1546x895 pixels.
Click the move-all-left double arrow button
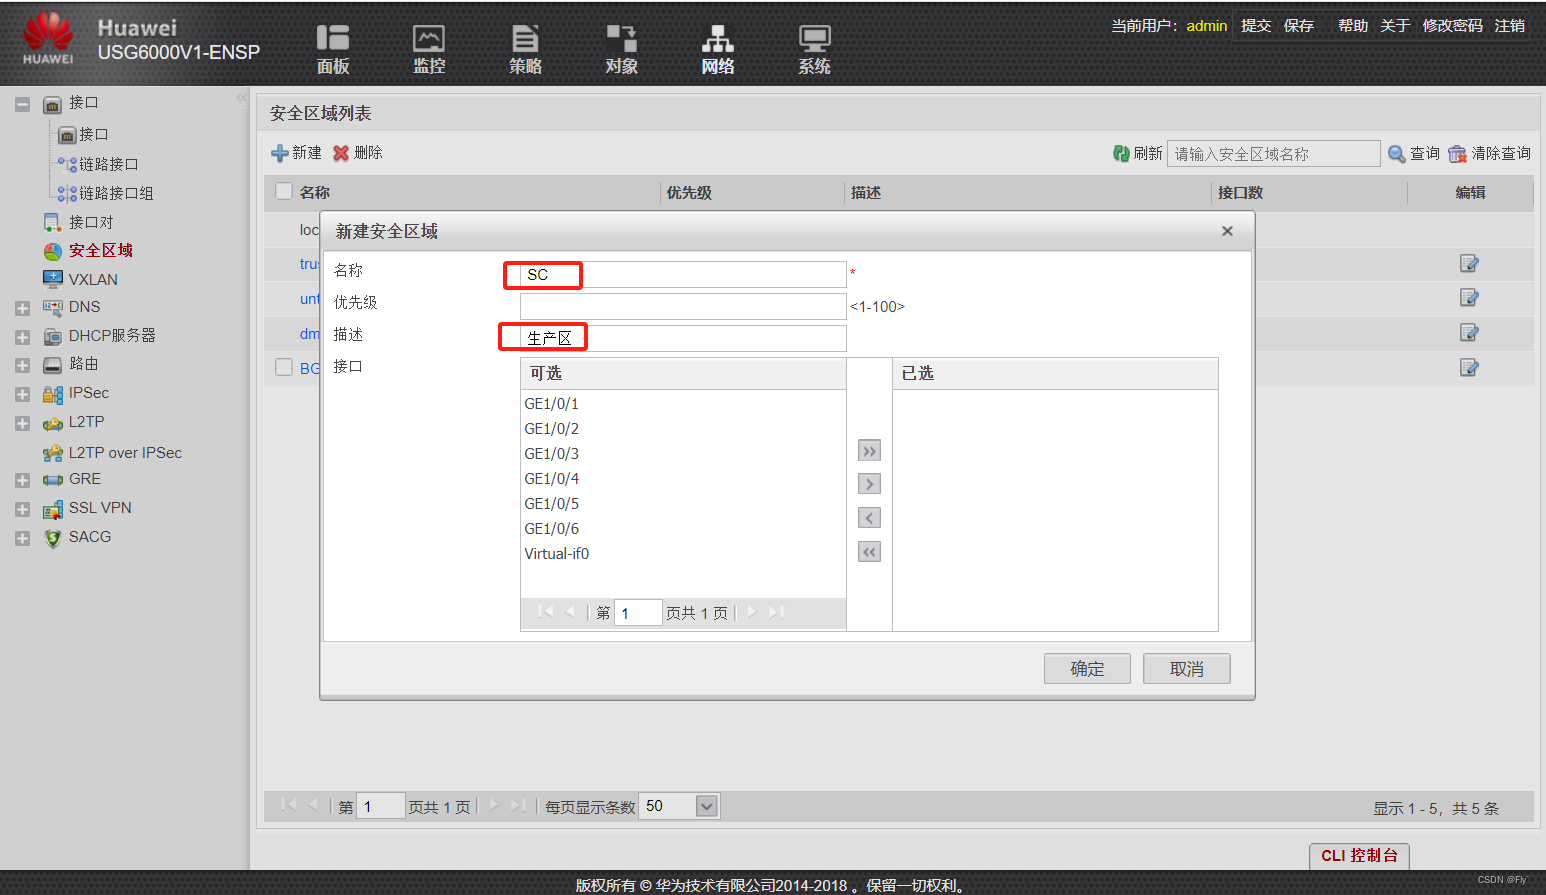point(870,552)
